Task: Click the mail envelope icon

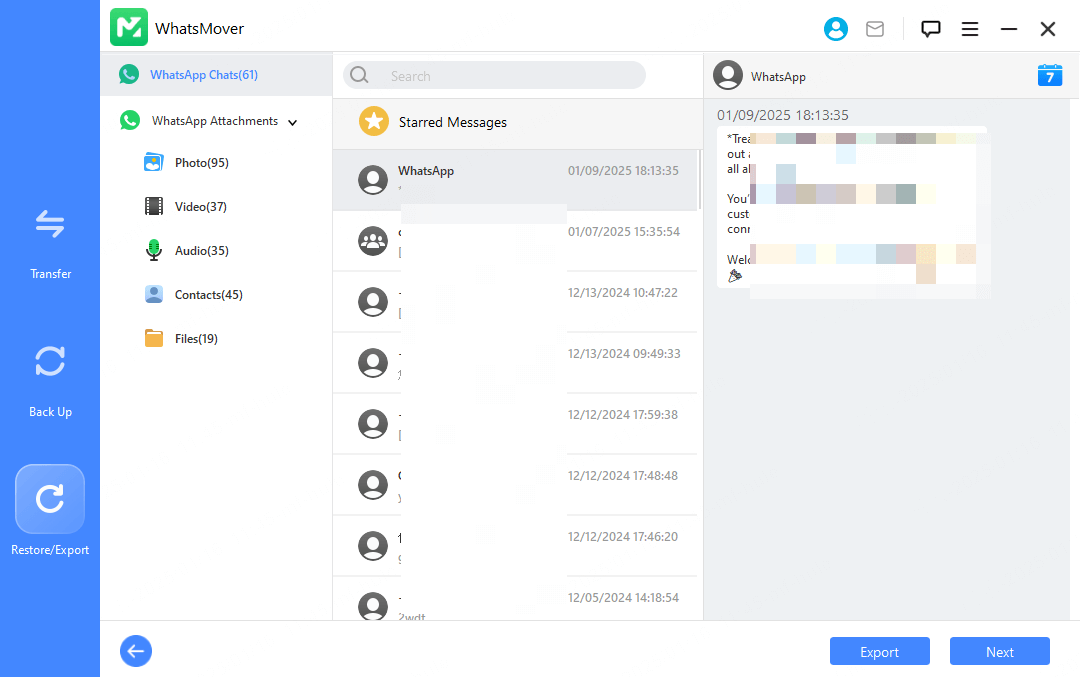Action: coord(875,29)
